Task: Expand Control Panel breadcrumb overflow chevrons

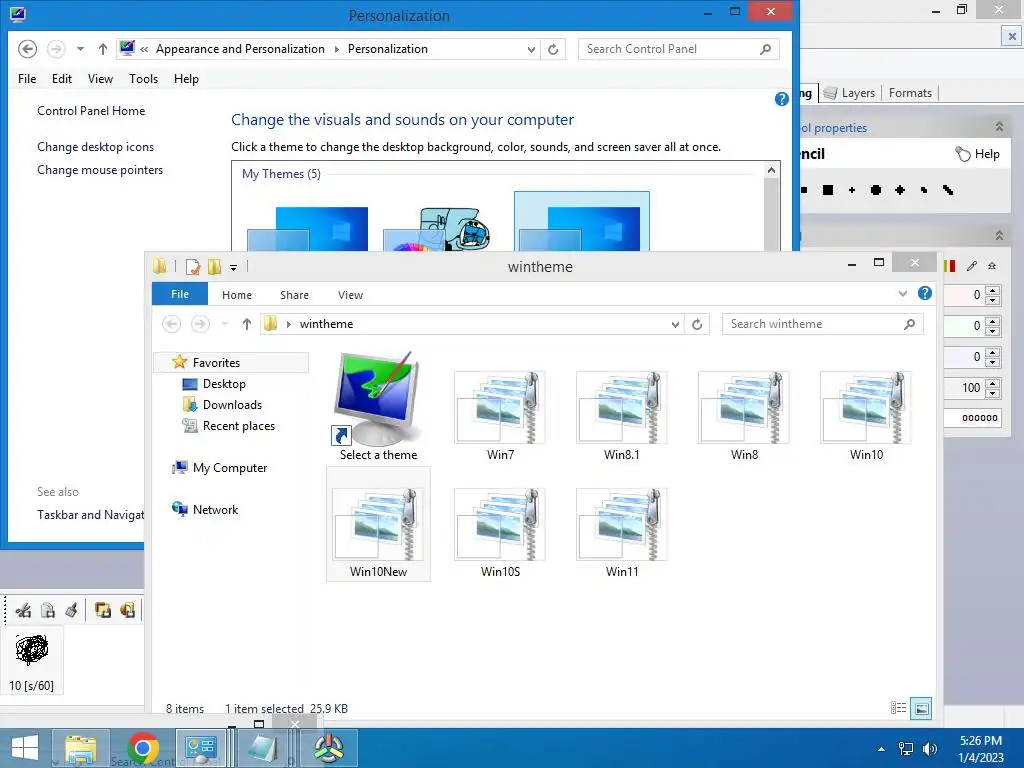Action: point(144,49)
